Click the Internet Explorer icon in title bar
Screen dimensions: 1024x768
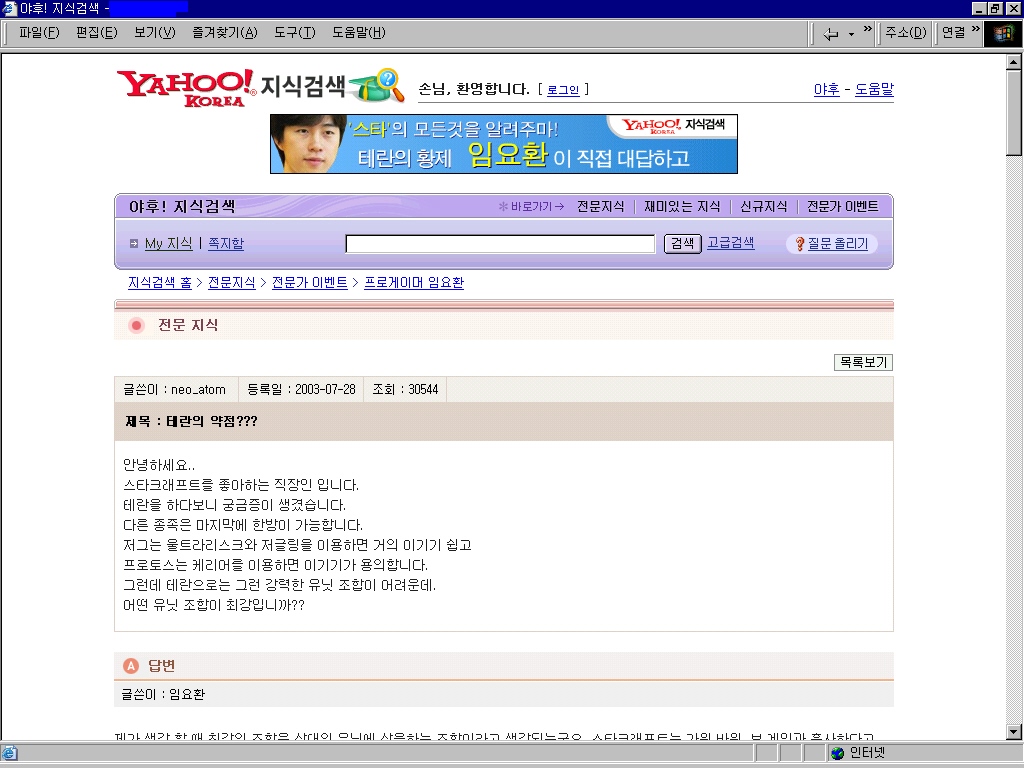click(x=9, y=8)
